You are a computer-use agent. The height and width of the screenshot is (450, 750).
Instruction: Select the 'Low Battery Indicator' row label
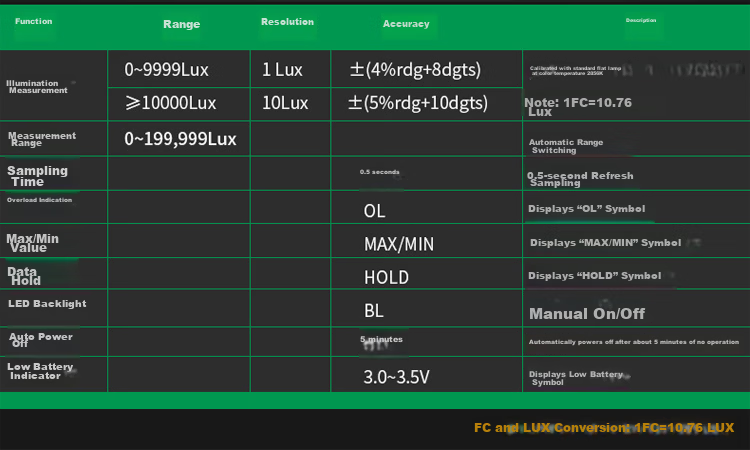40,371
